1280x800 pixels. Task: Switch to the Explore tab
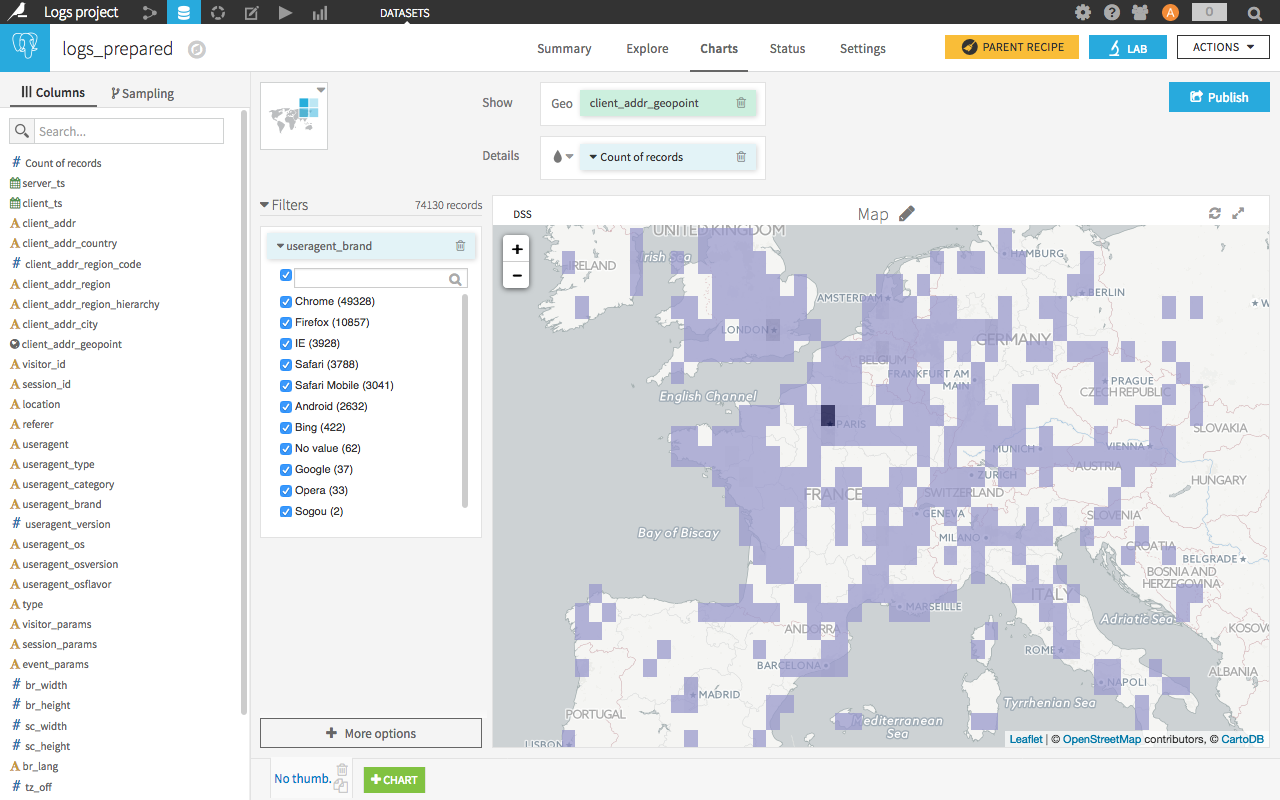click(x=646, y=48)
